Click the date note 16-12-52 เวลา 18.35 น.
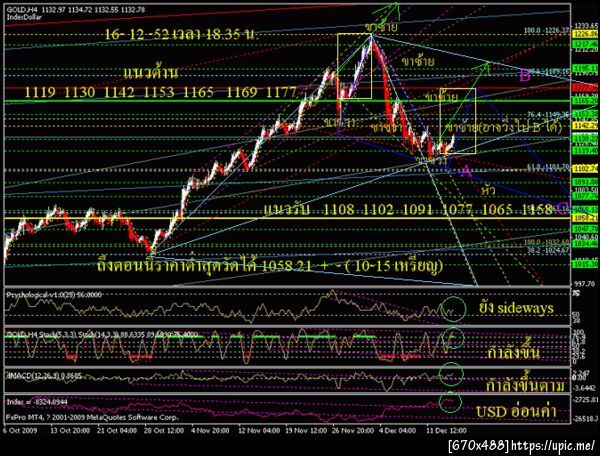 tap(181, 34)
